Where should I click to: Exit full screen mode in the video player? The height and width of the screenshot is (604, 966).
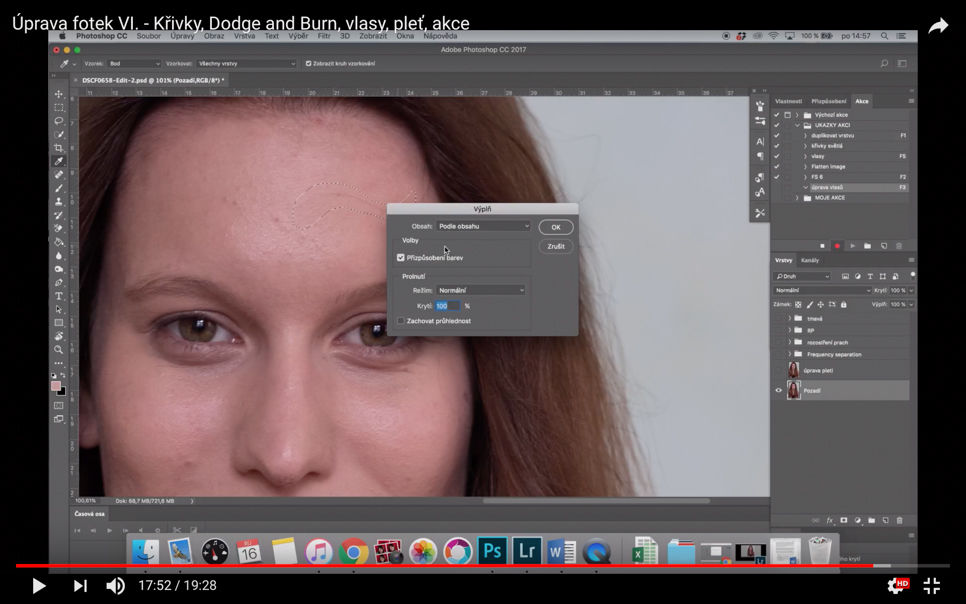coord(932,586)
